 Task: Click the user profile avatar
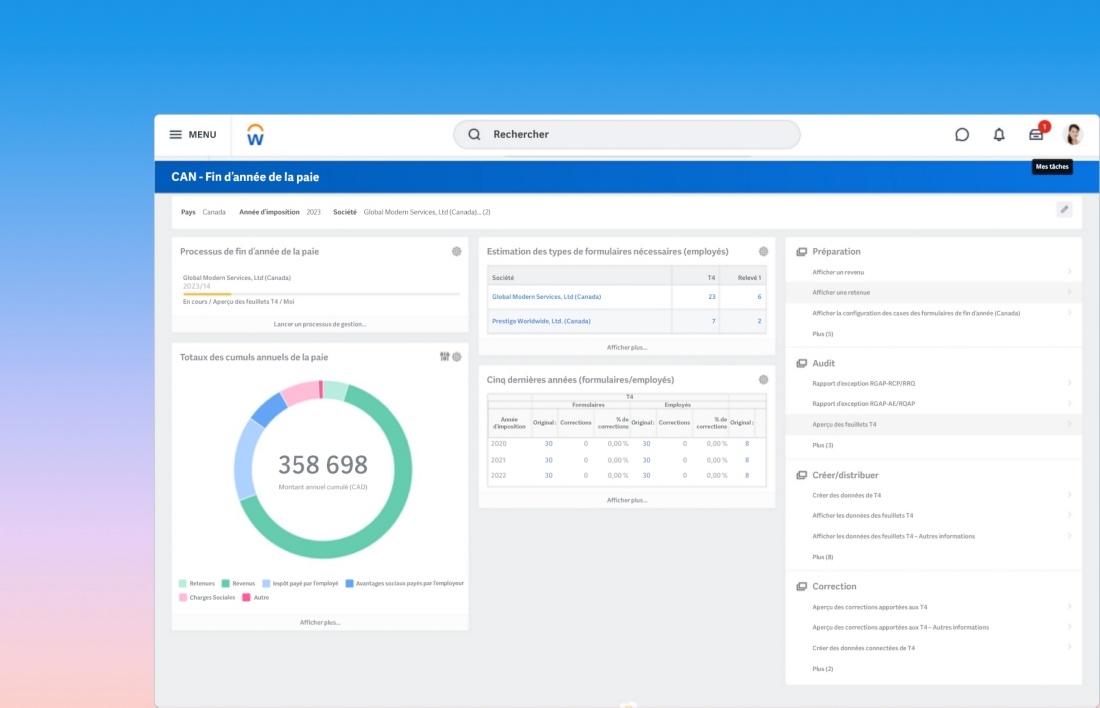pos(1073,135)
